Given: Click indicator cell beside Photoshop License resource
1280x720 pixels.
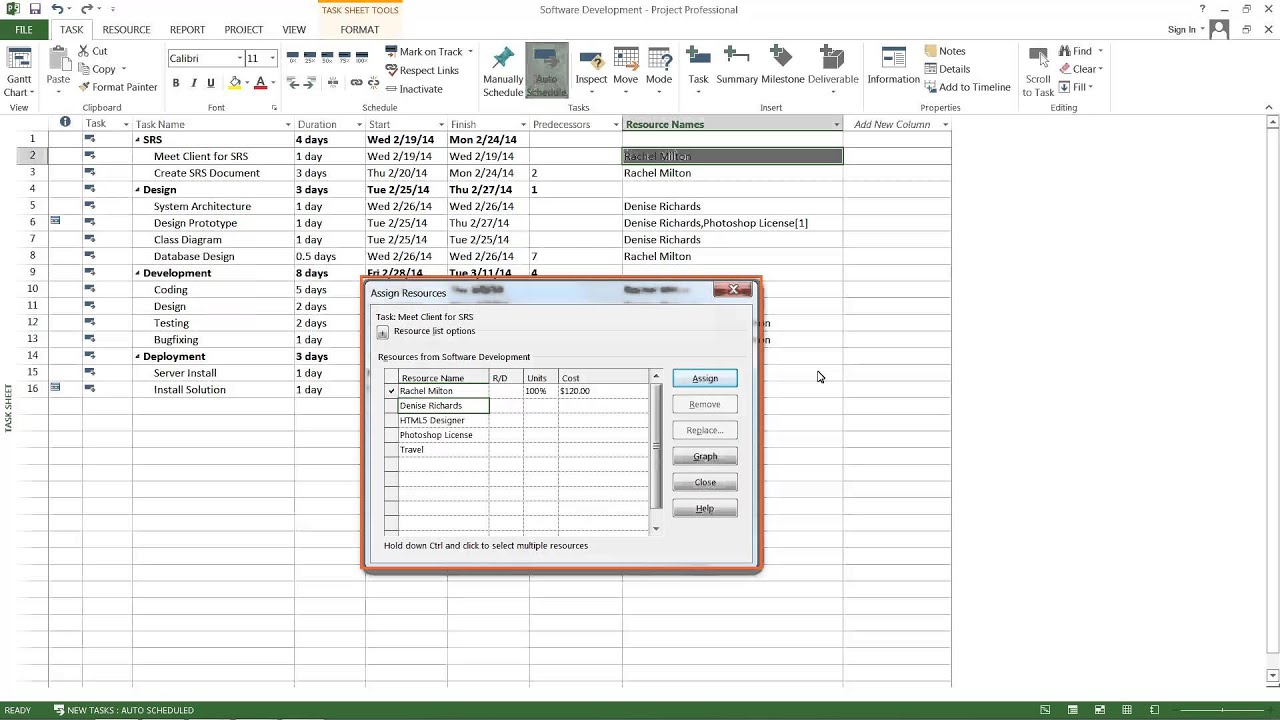Looking at the screenshot, I should (391, 435).
